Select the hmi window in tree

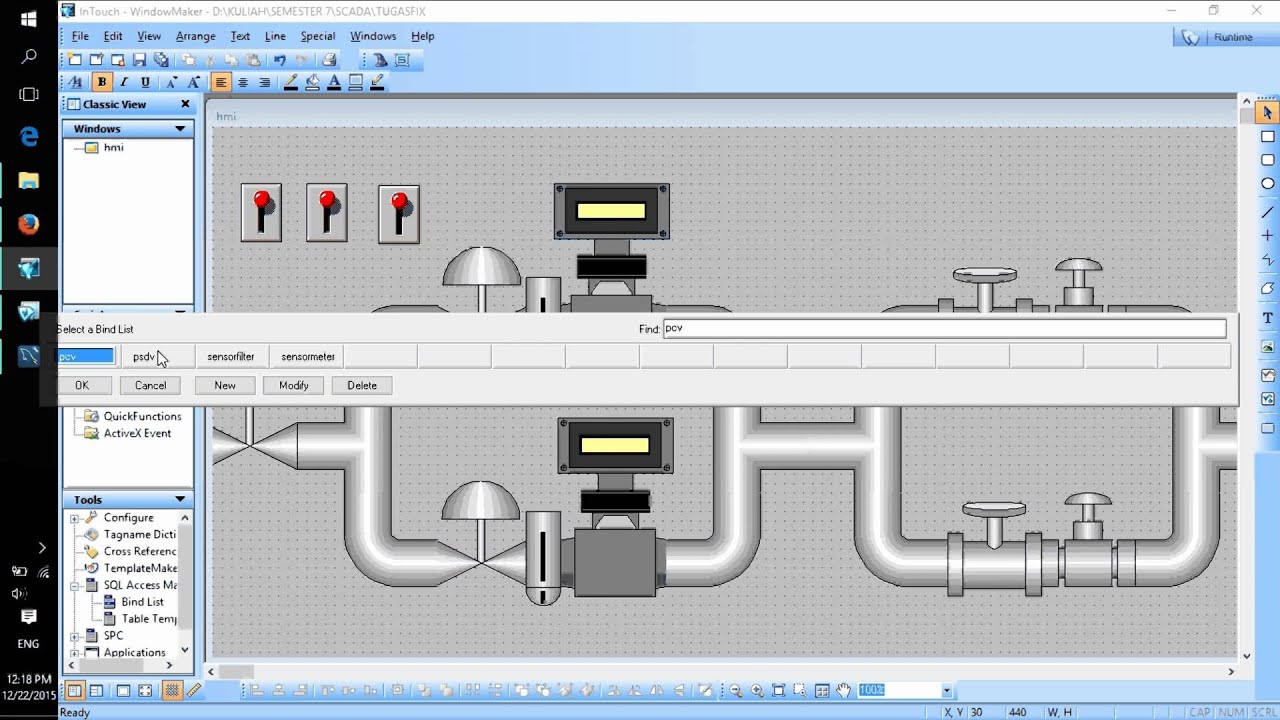coord(114,147)
